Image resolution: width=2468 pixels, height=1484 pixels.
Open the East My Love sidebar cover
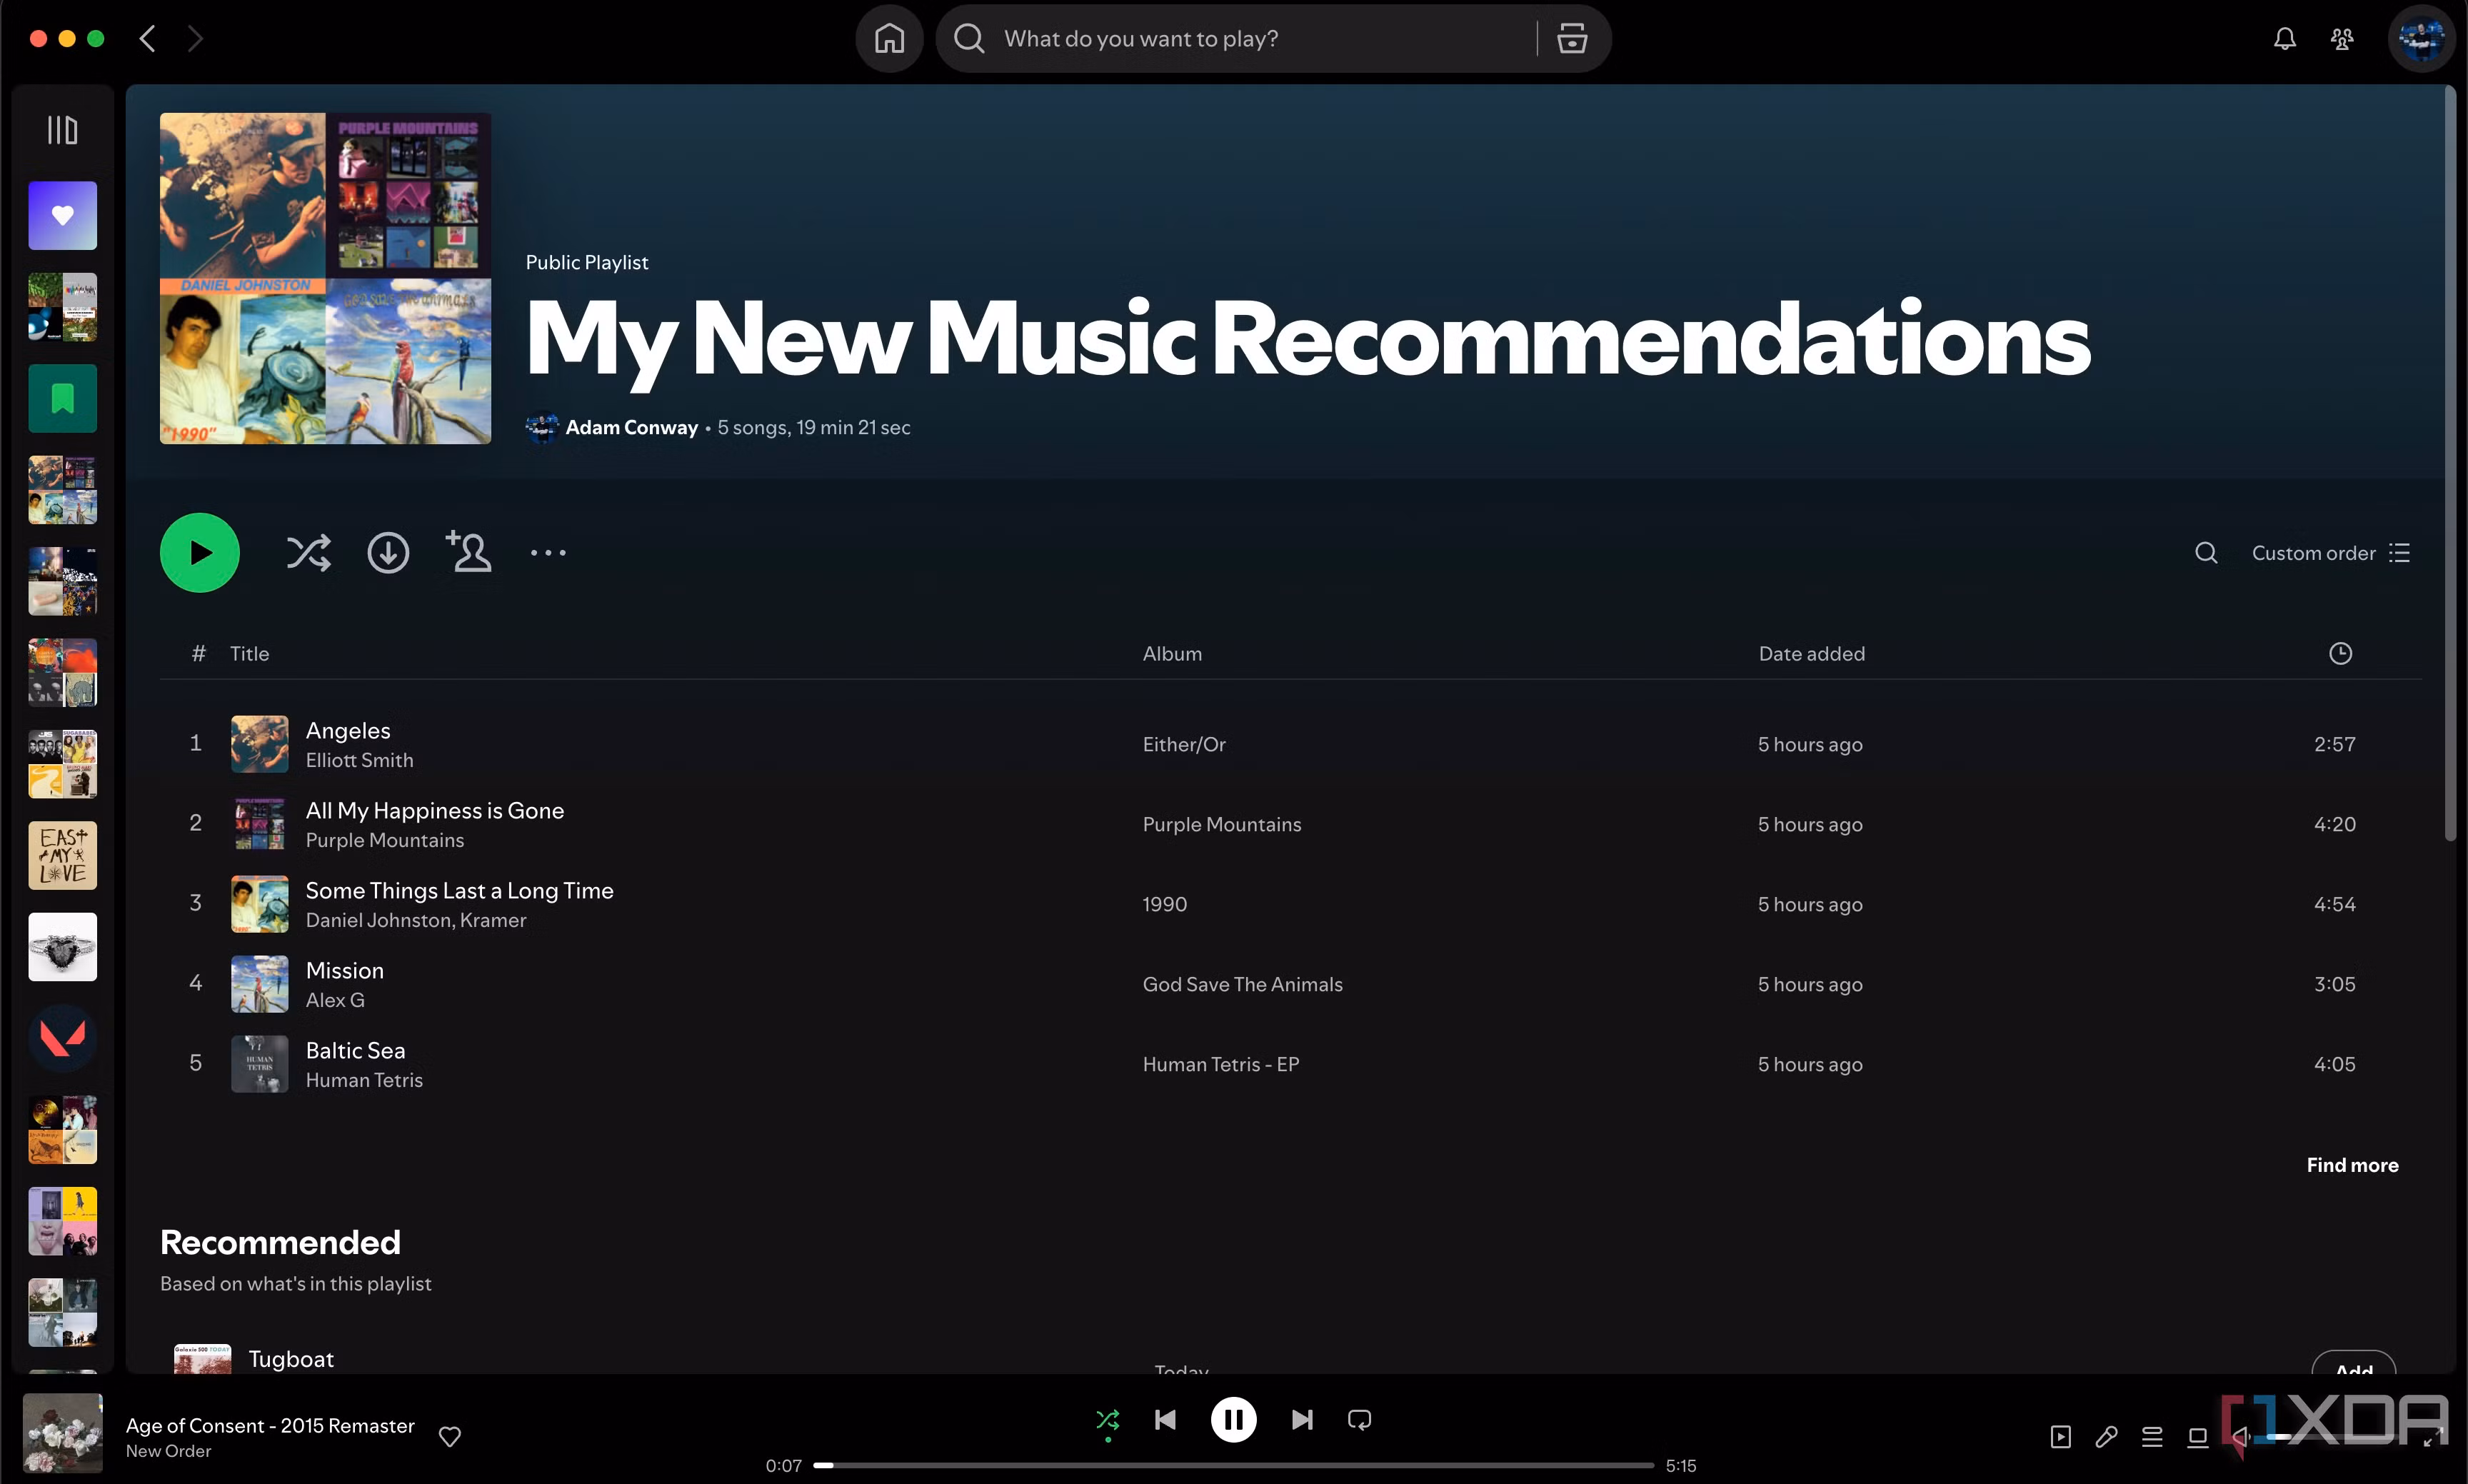[x=62, y=855]
